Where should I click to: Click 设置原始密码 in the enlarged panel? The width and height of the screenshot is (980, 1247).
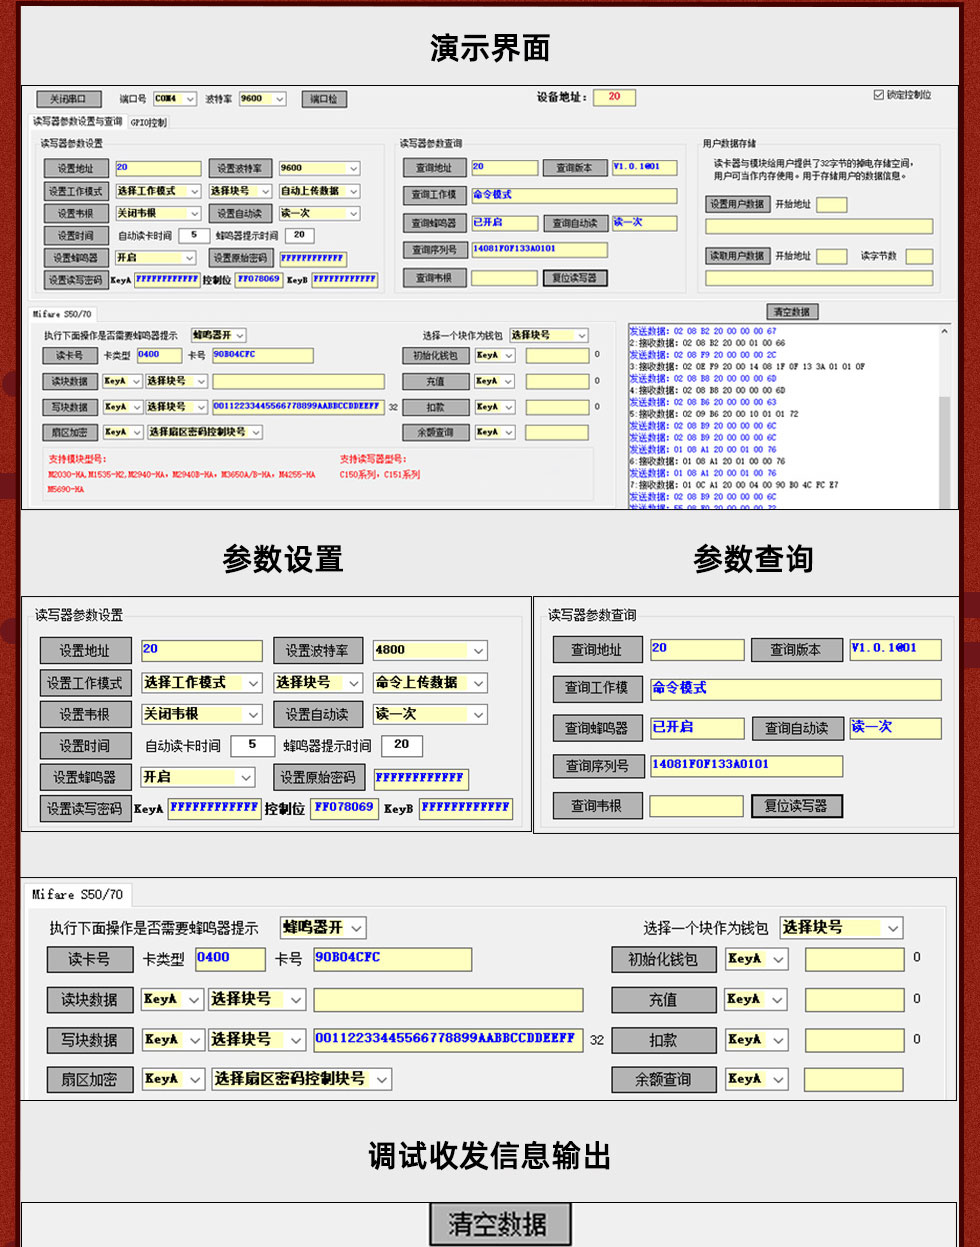pos(317,777)
